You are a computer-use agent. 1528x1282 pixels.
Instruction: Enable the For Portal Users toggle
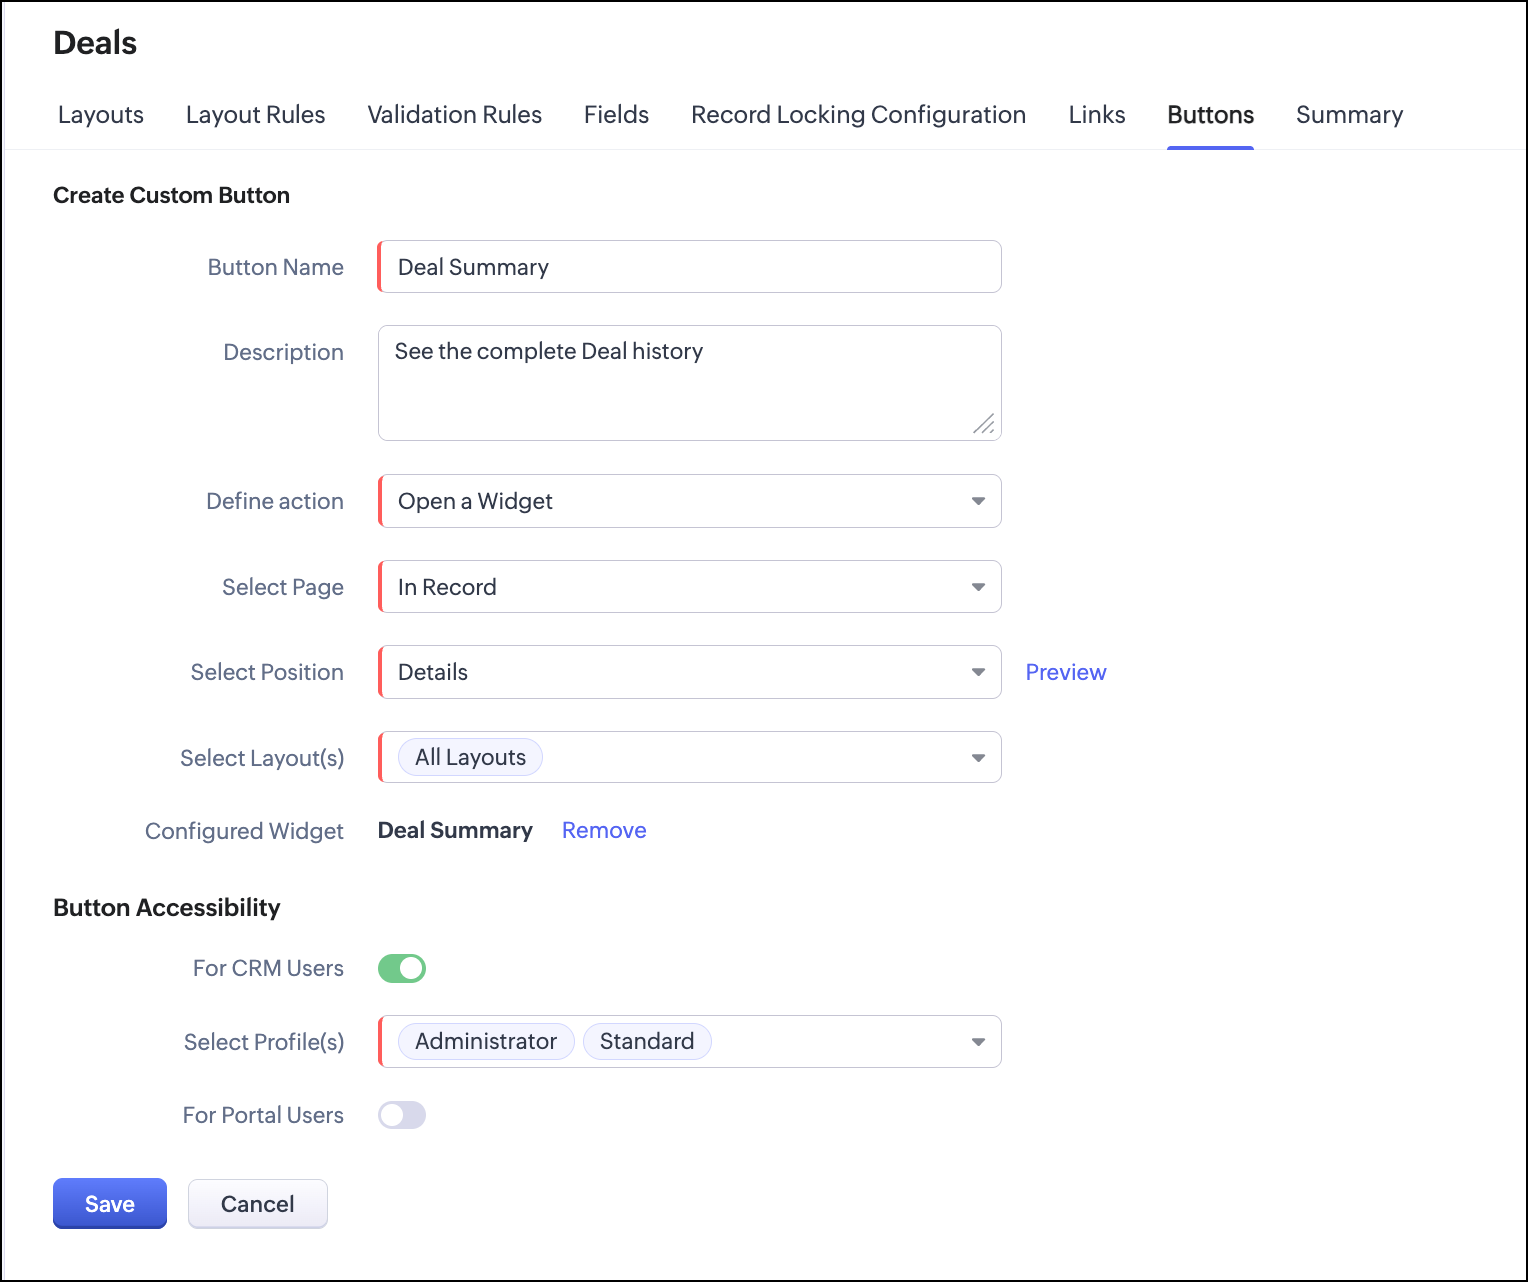pyautogui.click(x=402, y=1115)
